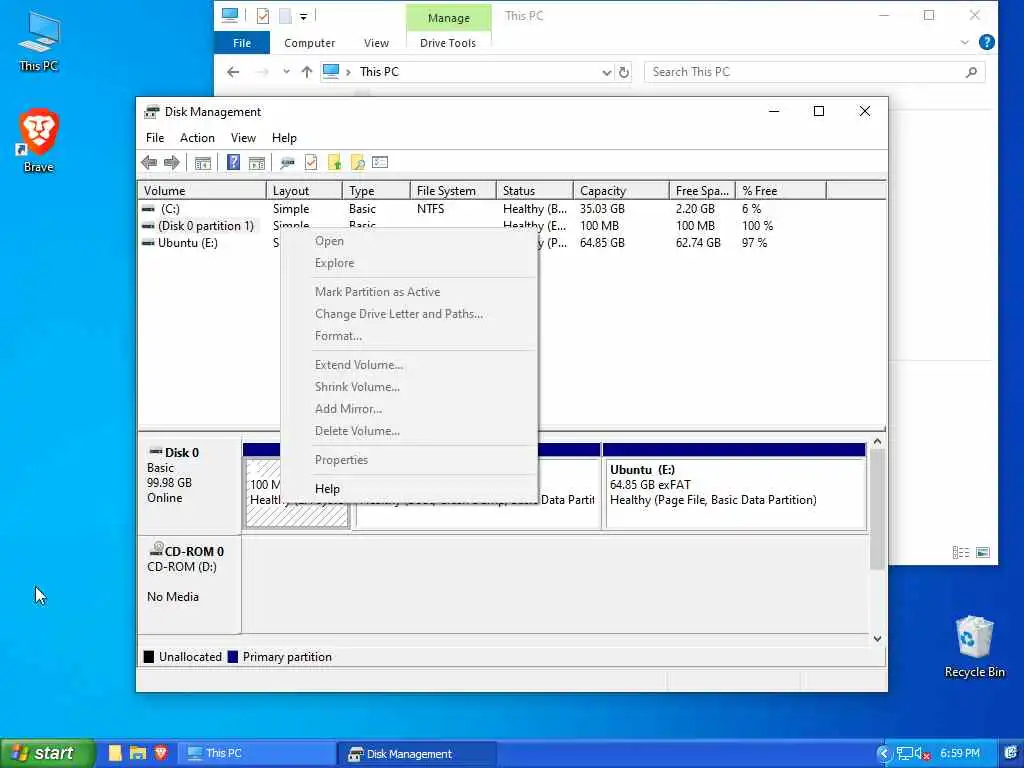Click the Disk 0 label panel
This screenshot has width=1024, height=768.
(x=189, y=487)
